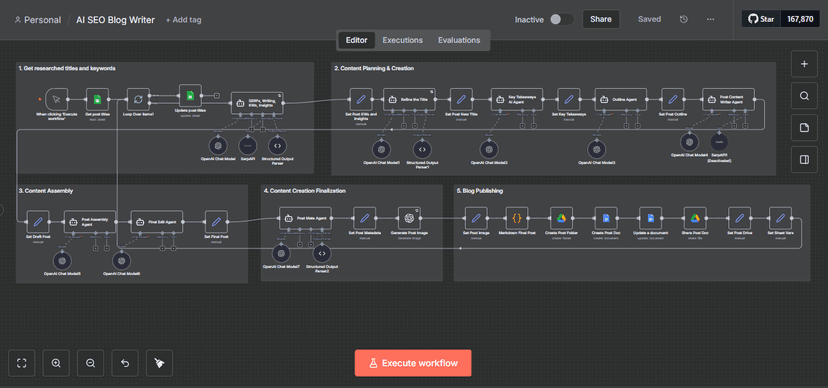Select the 'SERPs, Writing, KWs, Insights' agent node
828x388 pixels.
257,103
